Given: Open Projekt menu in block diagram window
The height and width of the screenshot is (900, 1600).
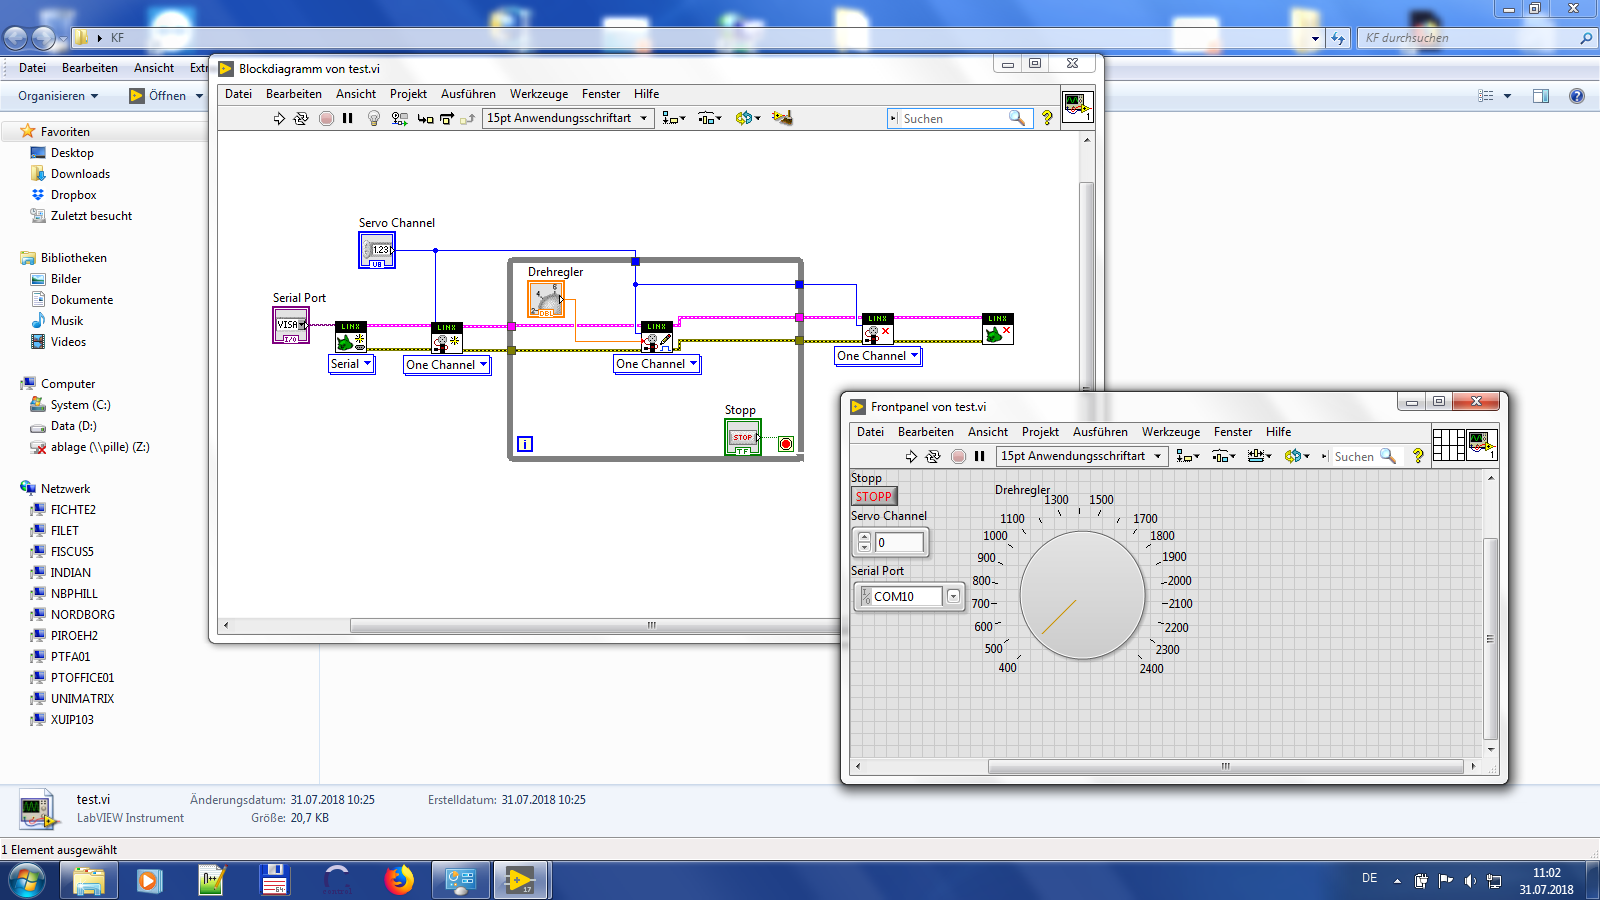Looking at the screenshot, I should tap(408, 94).
